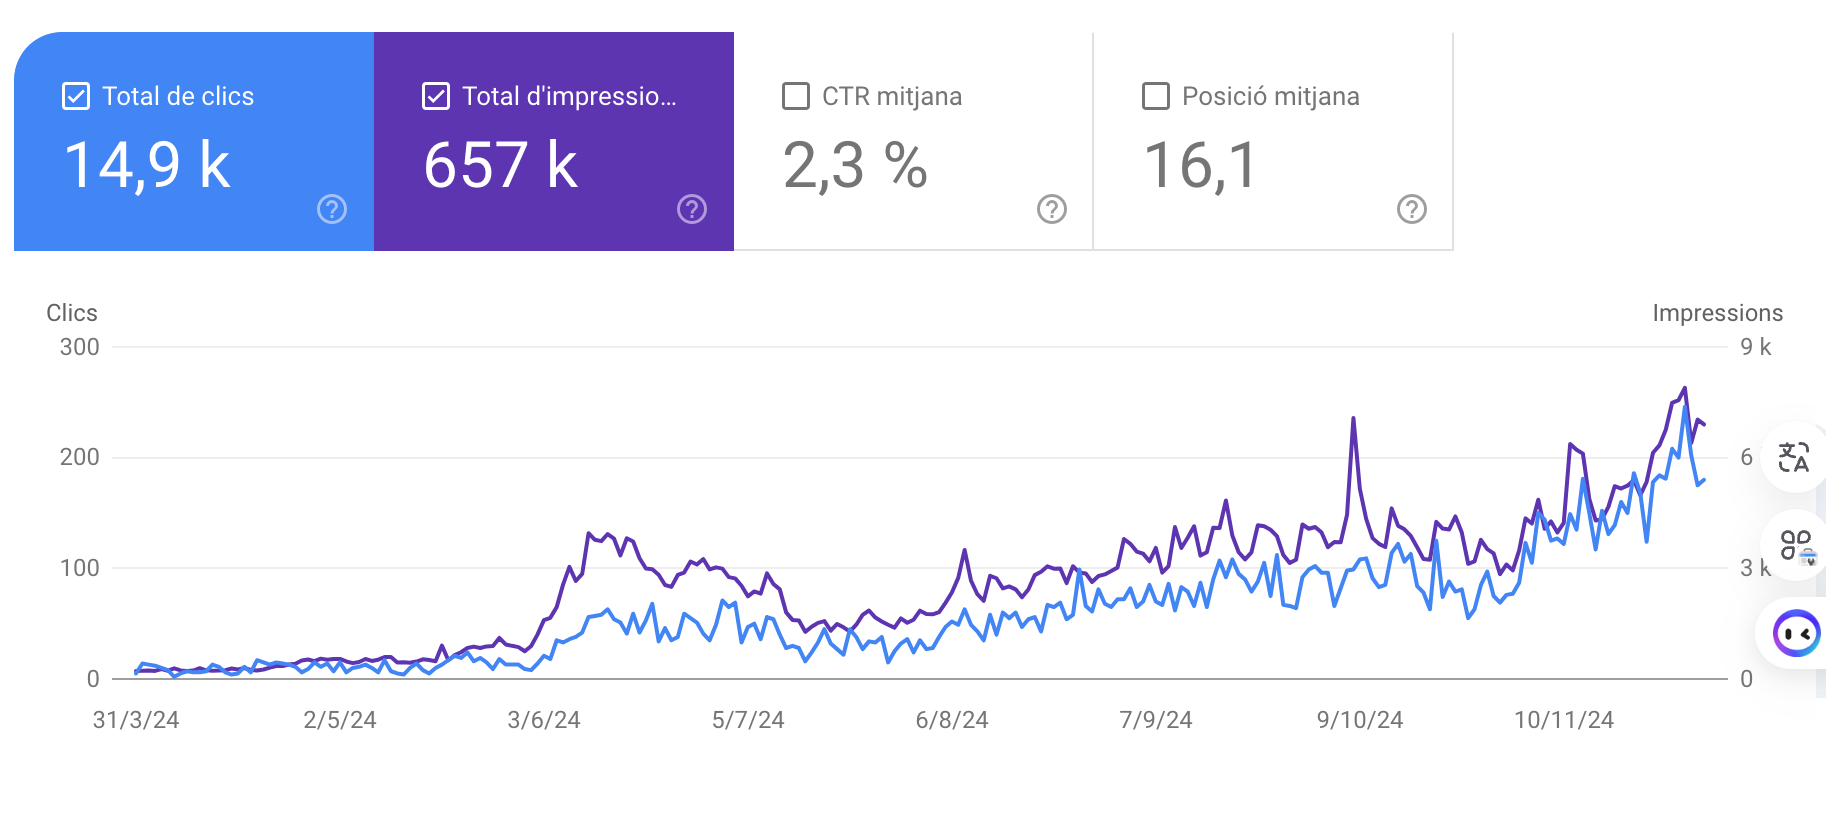Open help icon in Total d'impressions card

(692, 209)
